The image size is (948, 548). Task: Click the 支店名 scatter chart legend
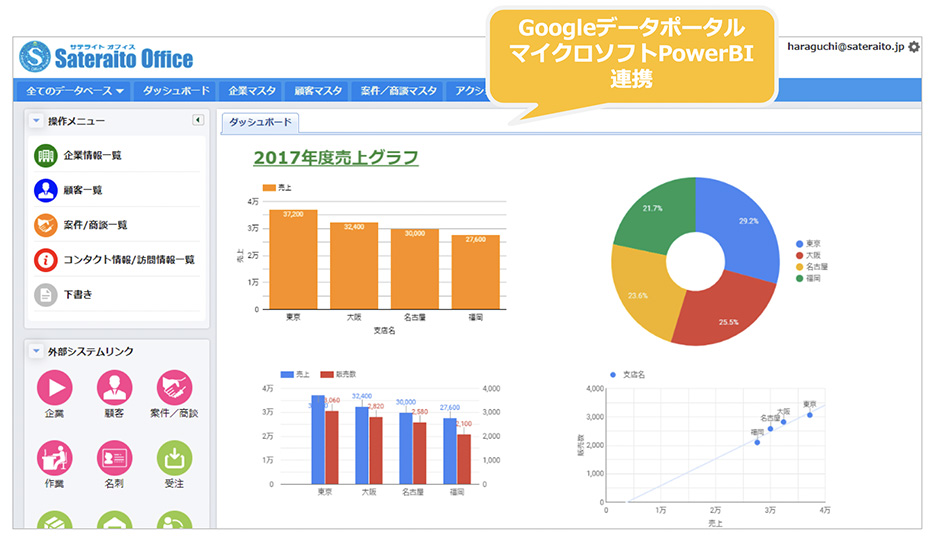628,375
